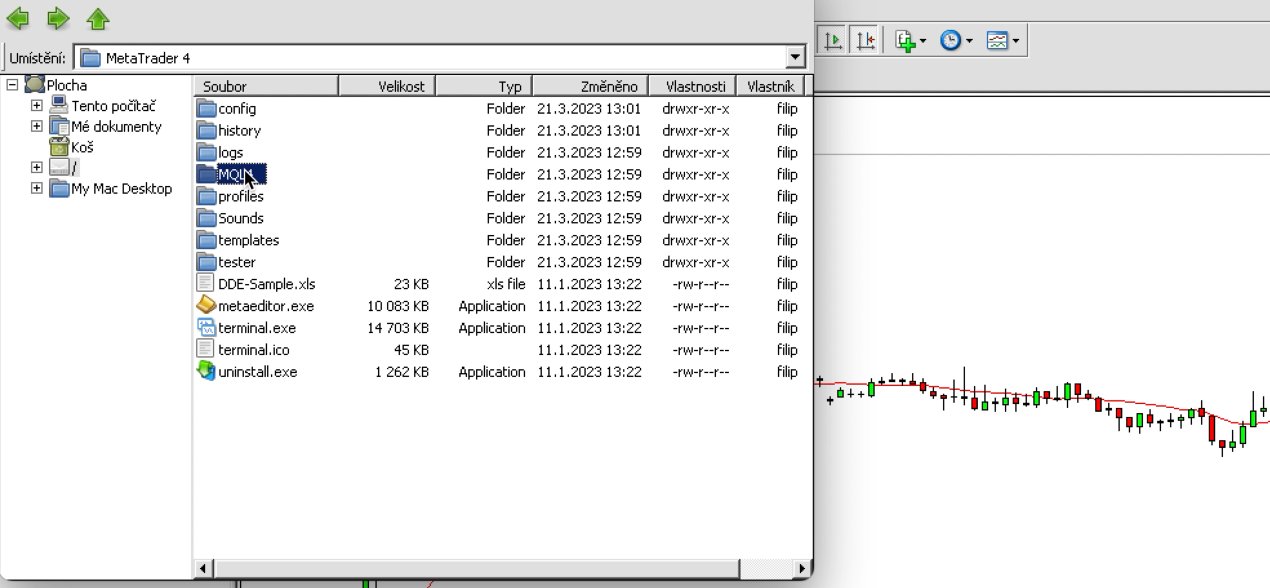Toggle Chart Shift in MetaTrader toolbar
Screen dimensions: 1270x588
[866, 41]
